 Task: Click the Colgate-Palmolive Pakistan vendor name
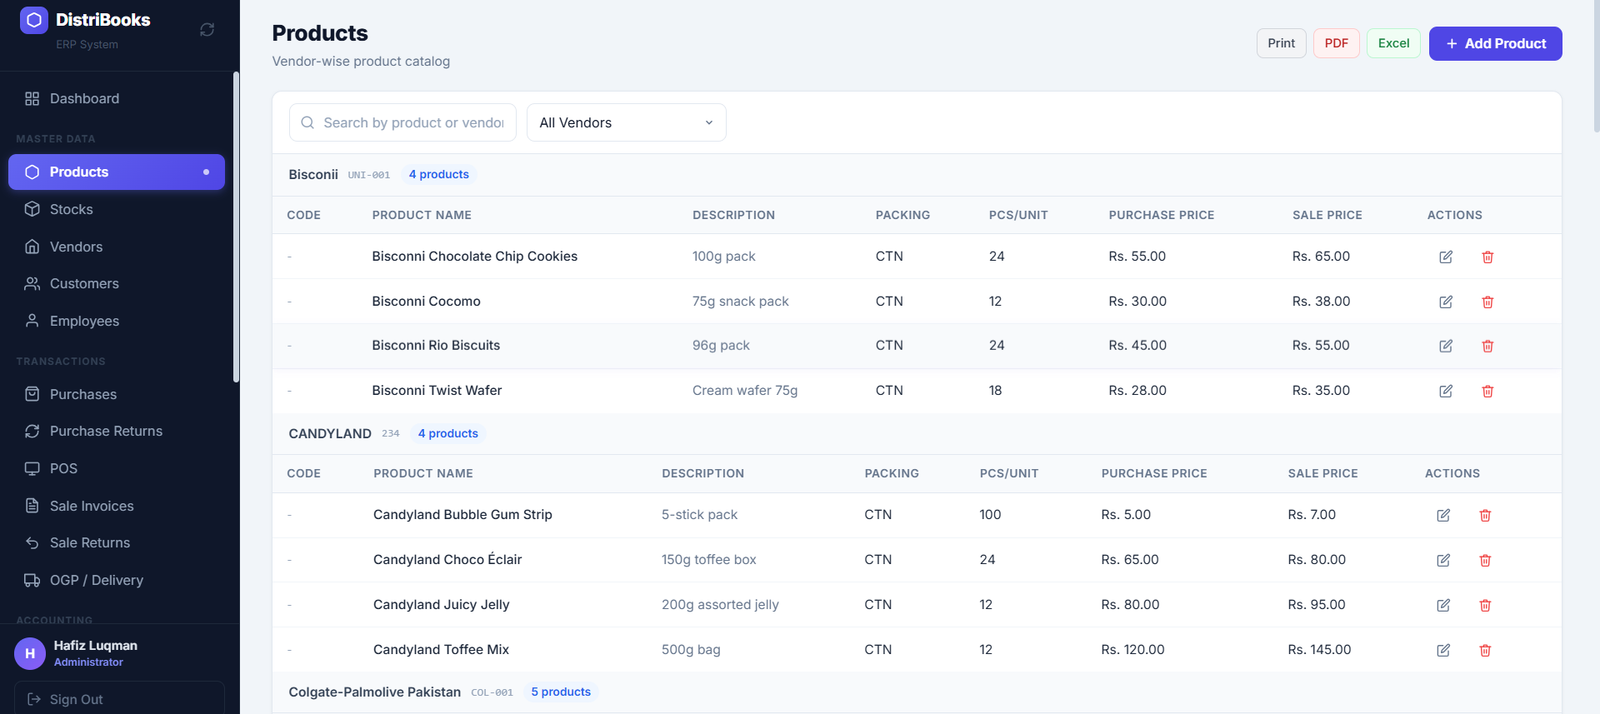(375, 692)
